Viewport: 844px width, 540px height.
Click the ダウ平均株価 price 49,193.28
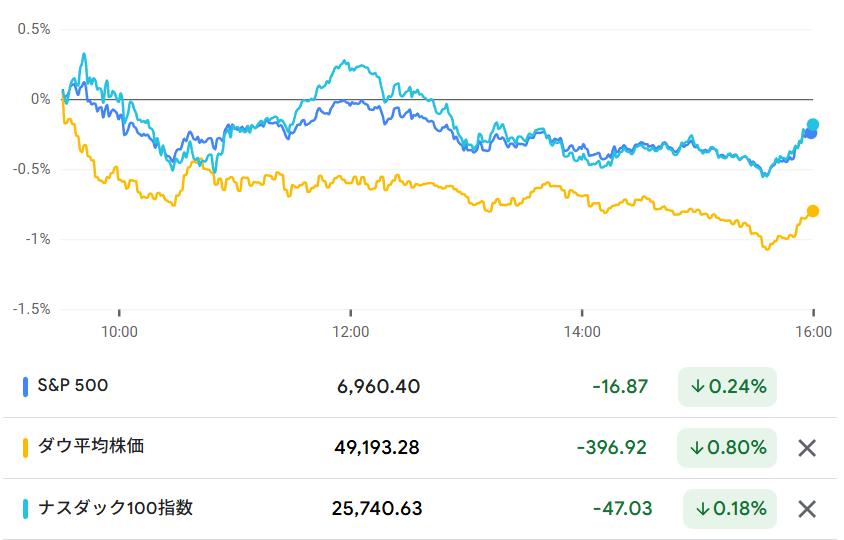click(377, 448)
